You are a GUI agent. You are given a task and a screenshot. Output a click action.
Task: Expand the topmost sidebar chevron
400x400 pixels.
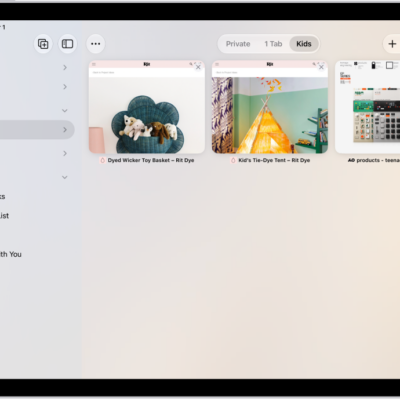(x=65, y=68)
